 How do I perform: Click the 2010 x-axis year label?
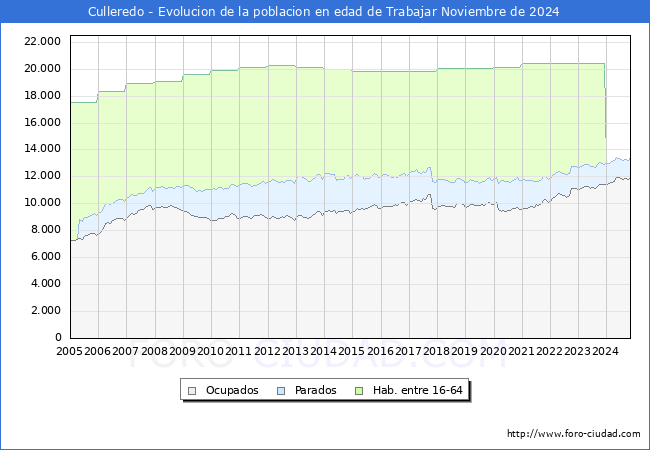(211, 351)
